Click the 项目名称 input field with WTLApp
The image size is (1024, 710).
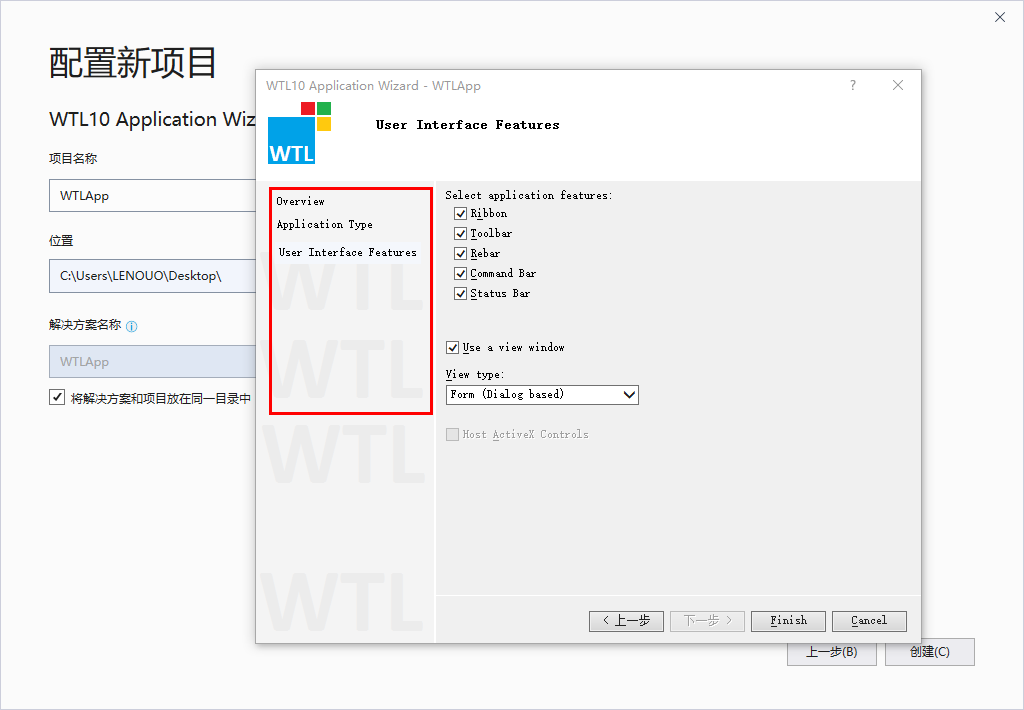[152, 195]
